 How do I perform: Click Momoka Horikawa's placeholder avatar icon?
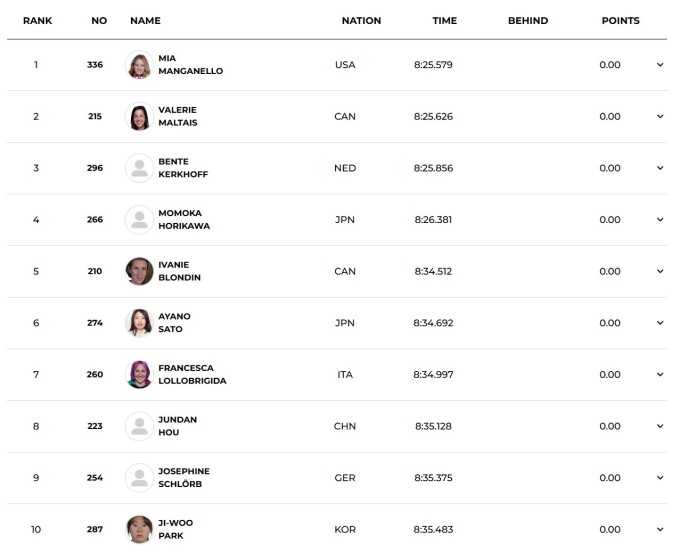139,220
